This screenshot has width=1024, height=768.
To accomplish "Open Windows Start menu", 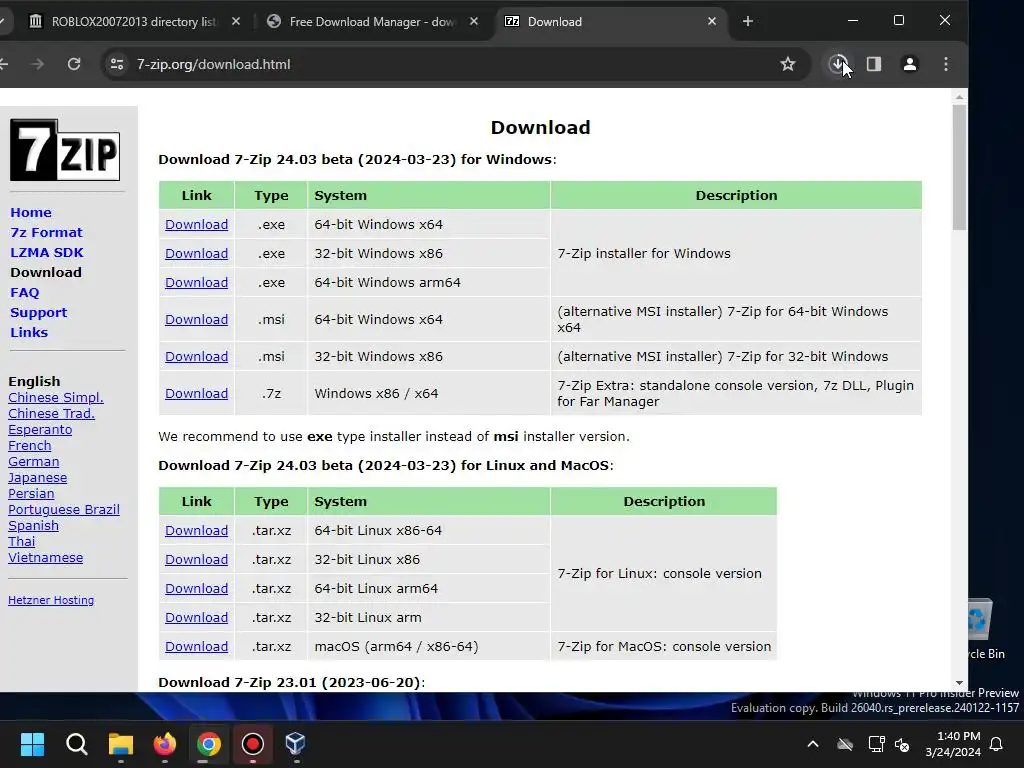I will [32, 744].
